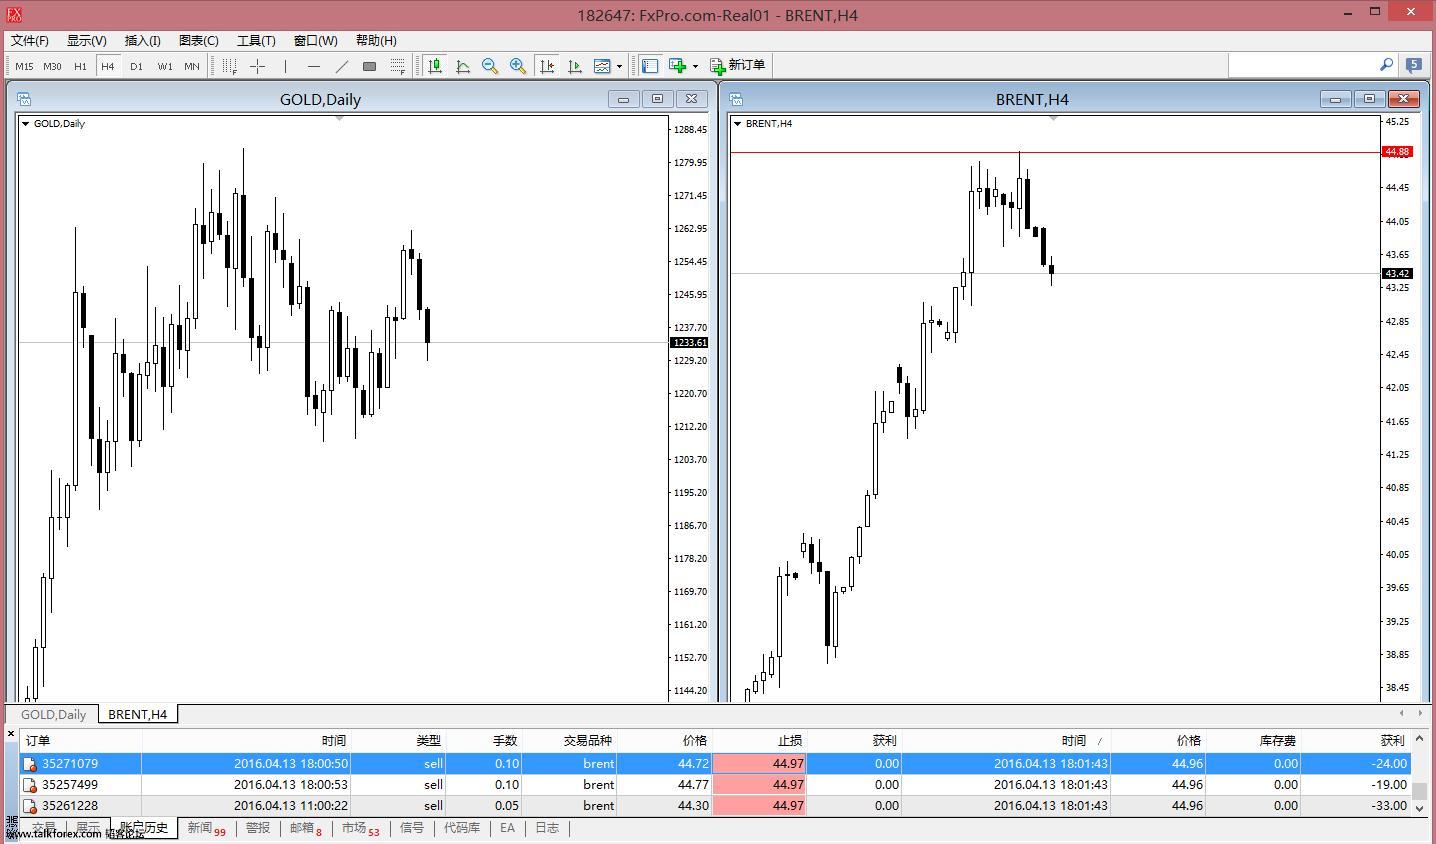1436x844 pixels.
Task: Expand BRENT,H4 chart dropdown triangle
Action: pyautogui.click(x=737, y=124)
